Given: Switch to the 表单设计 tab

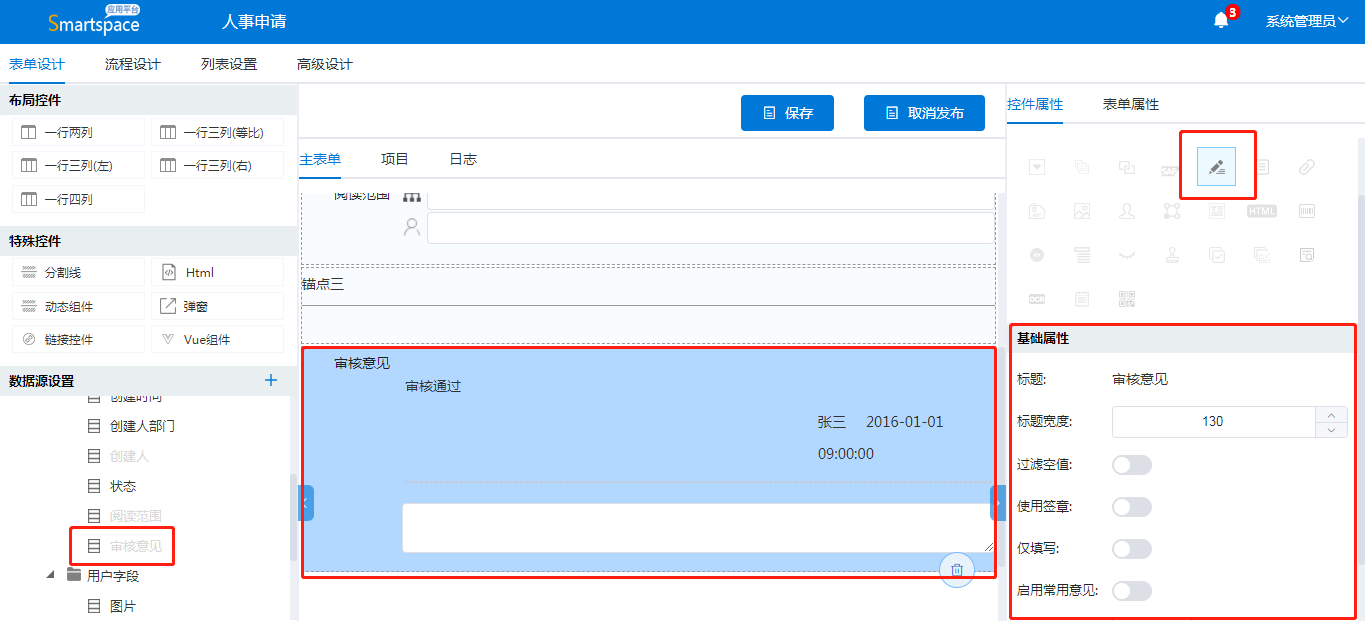Looking at the screenshot, I should 37,64.
